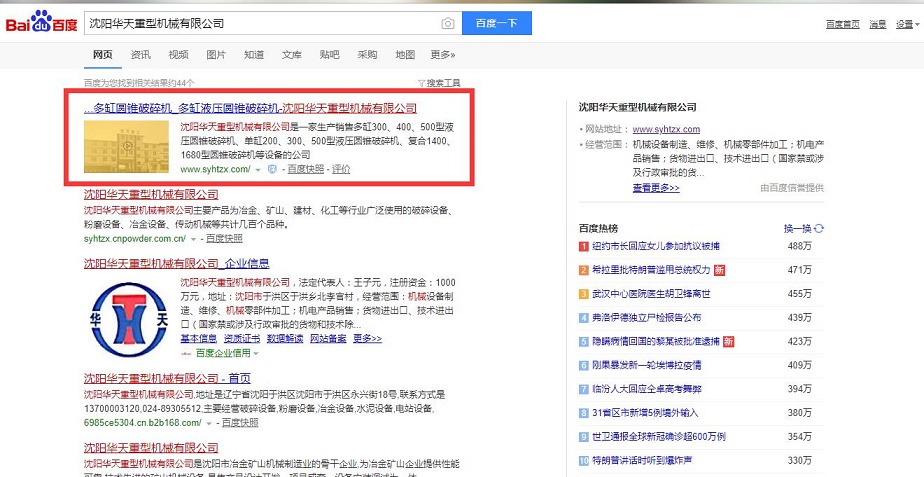Expand arrow next to syhtzx.cnpowder.com.cn

point(193,239)
